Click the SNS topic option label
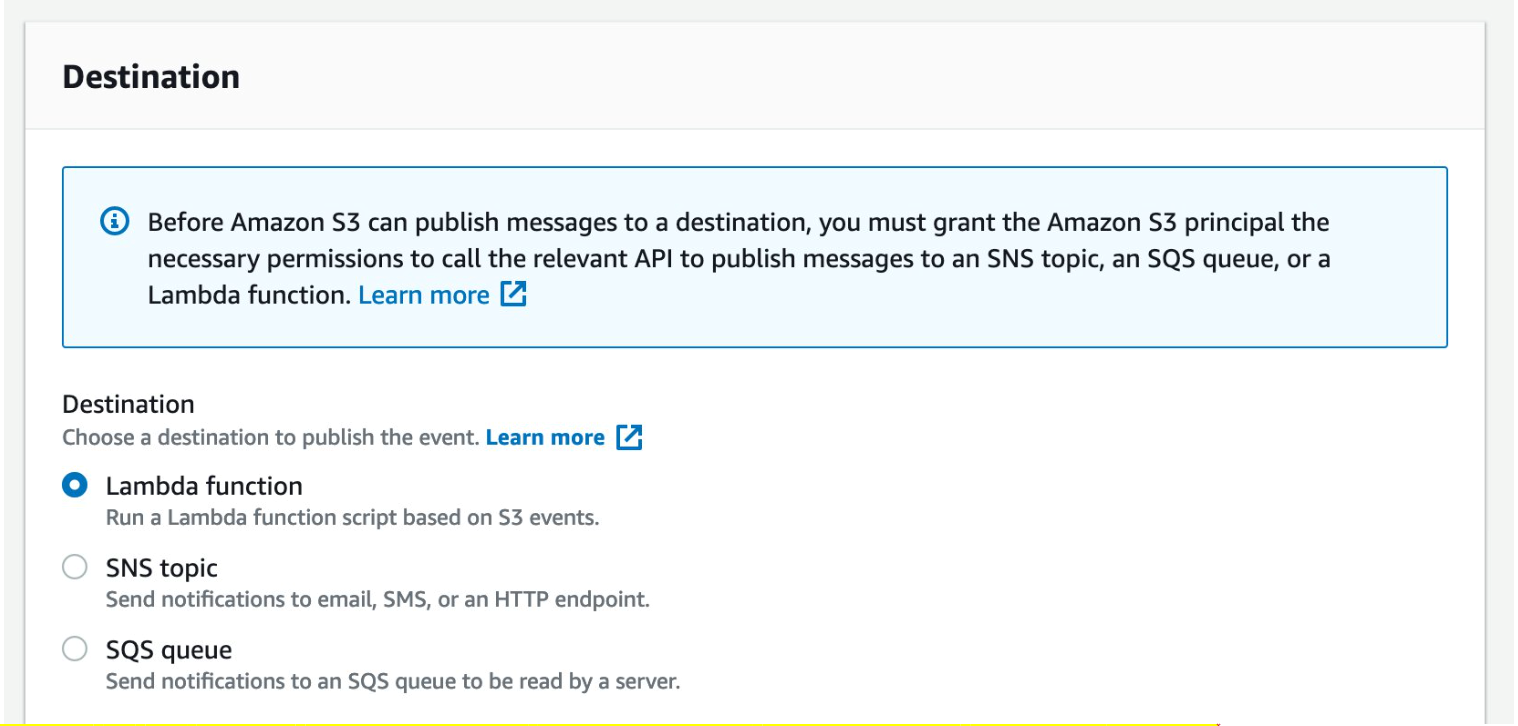The height and width of the screenshot is (726, 1518). click(161, 568)
